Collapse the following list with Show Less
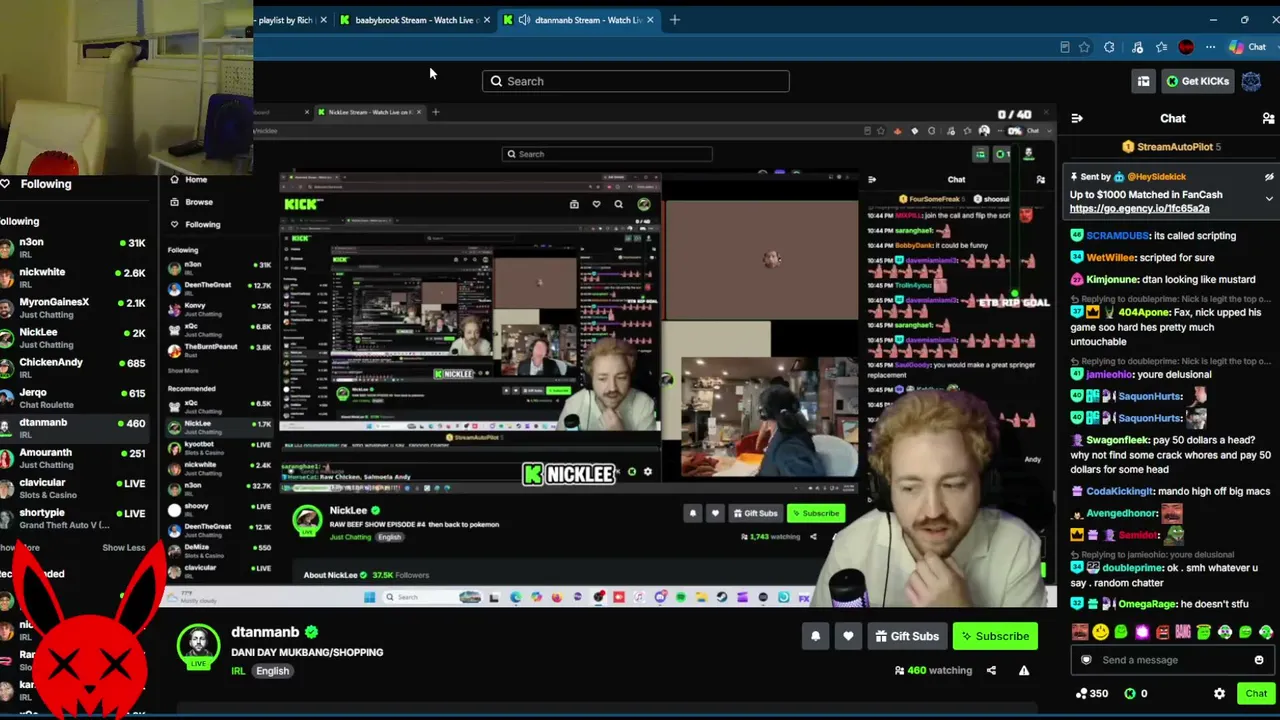 pyautogui.click(x=124, y=548)
